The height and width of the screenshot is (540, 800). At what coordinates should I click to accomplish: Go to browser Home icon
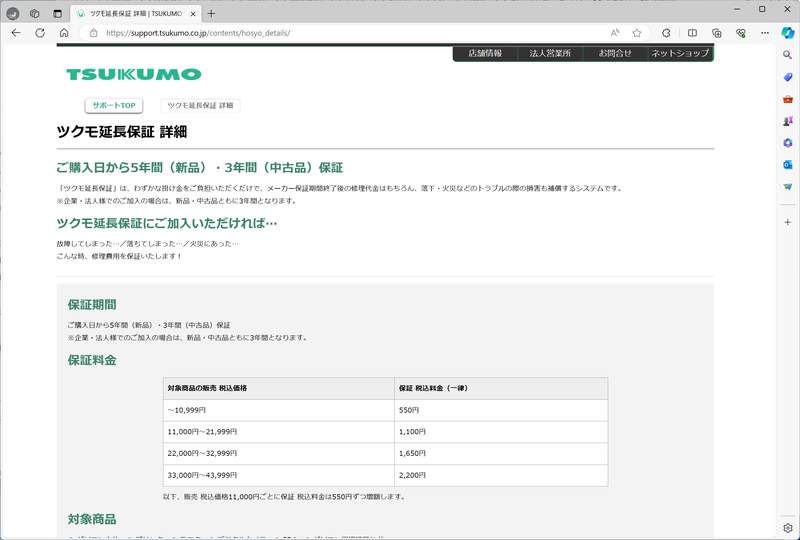(x=64, y=33)
